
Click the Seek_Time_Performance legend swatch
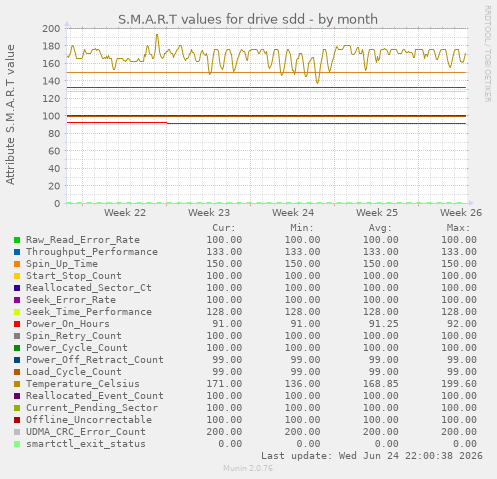pos(17,312)
